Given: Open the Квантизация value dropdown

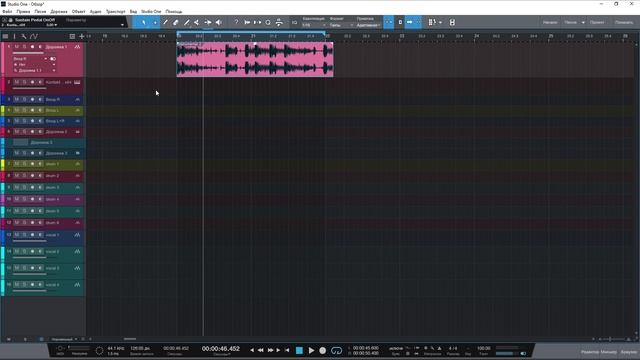Looking at the screenshot, I should (x=313, y=25).
